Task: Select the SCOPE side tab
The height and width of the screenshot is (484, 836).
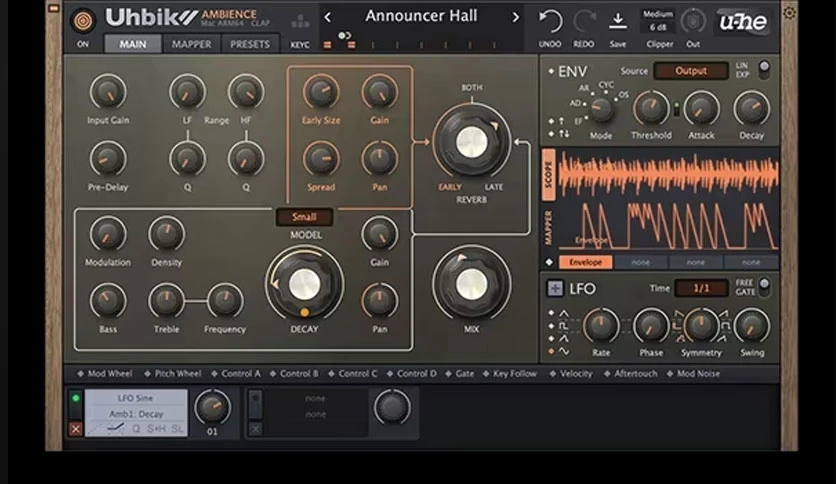Action: pyautogui.click(x=549, y=175)
